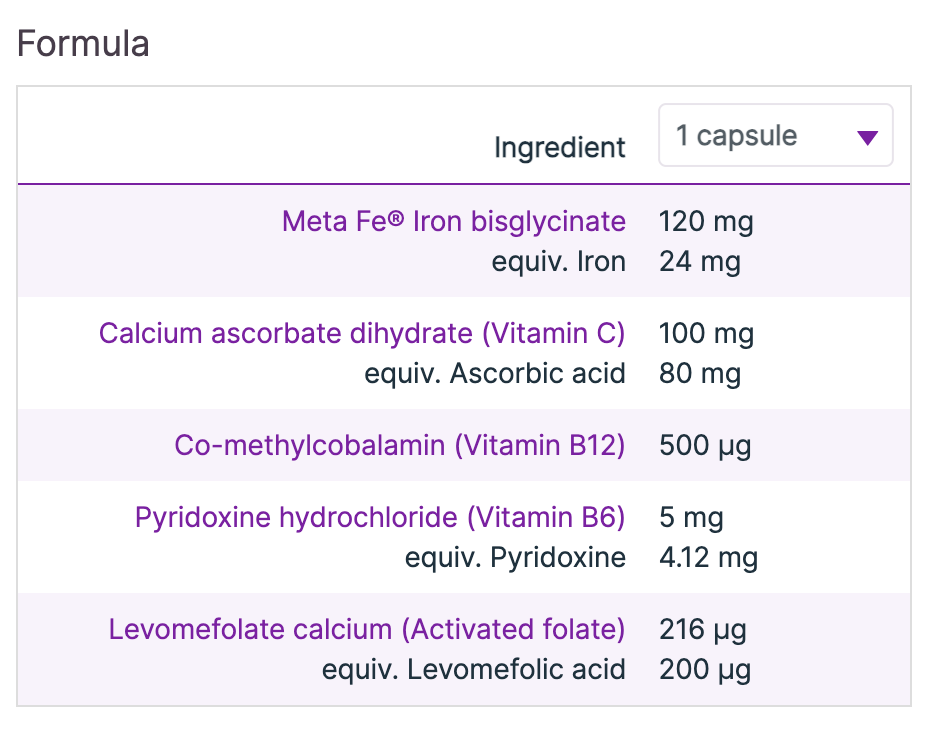
Task: Select the "equiv. Ascorbic acid" label
Action: coord(495,374)
